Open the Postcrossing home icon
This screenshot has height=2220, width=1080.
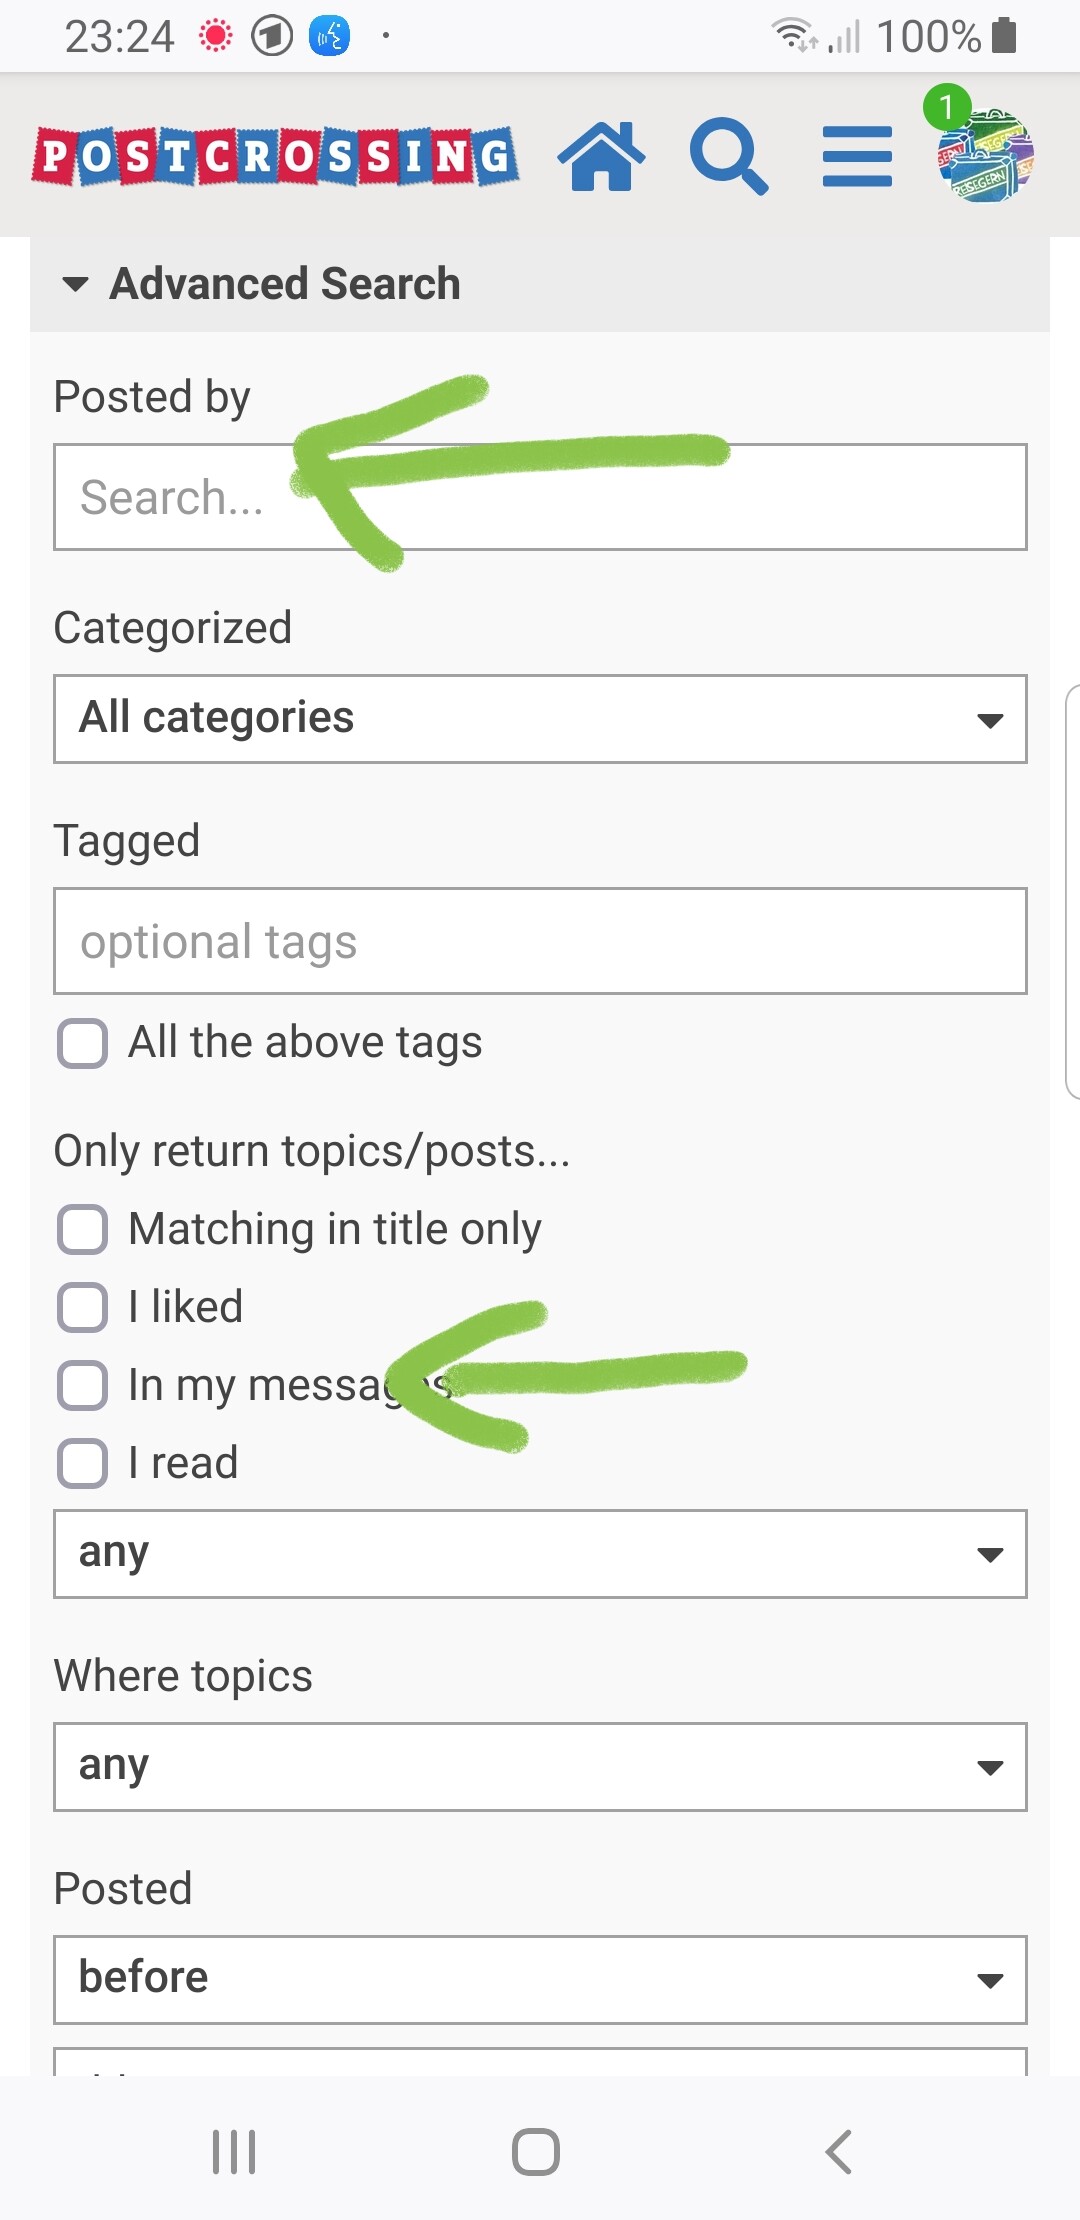coord(601,156)
